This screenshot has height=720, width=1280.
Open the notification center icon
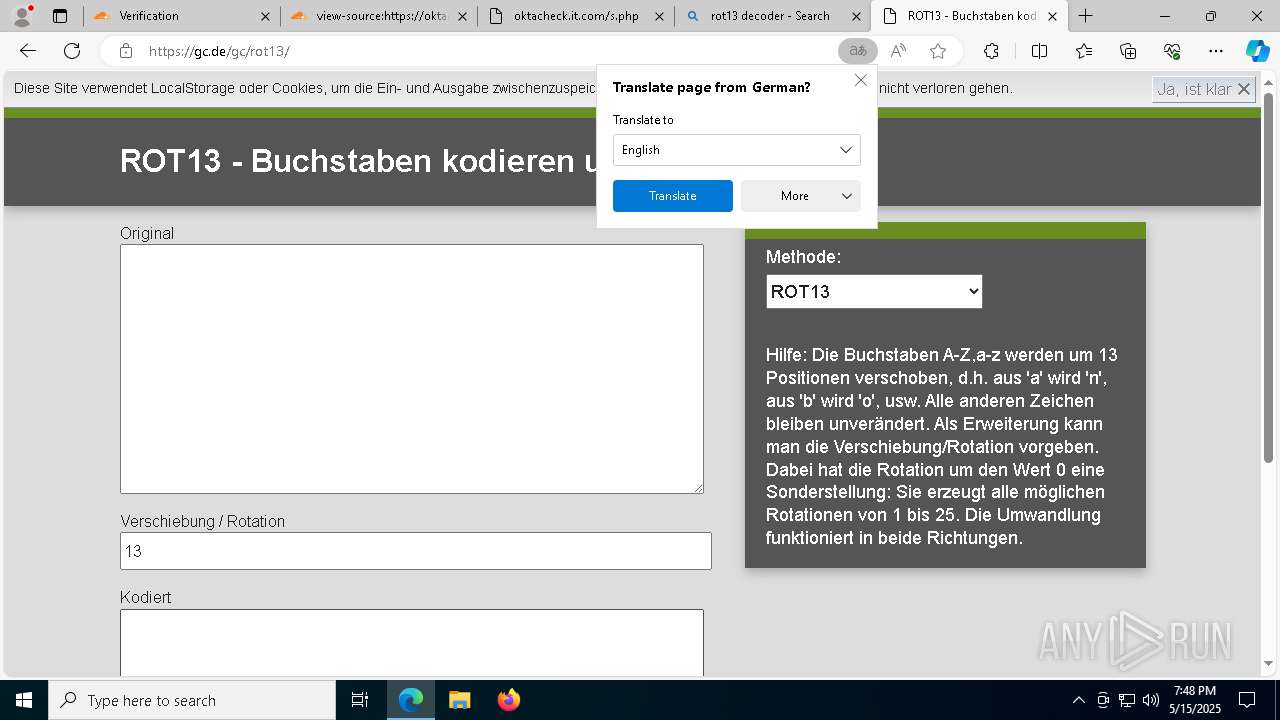click(x=1247, y=700)
